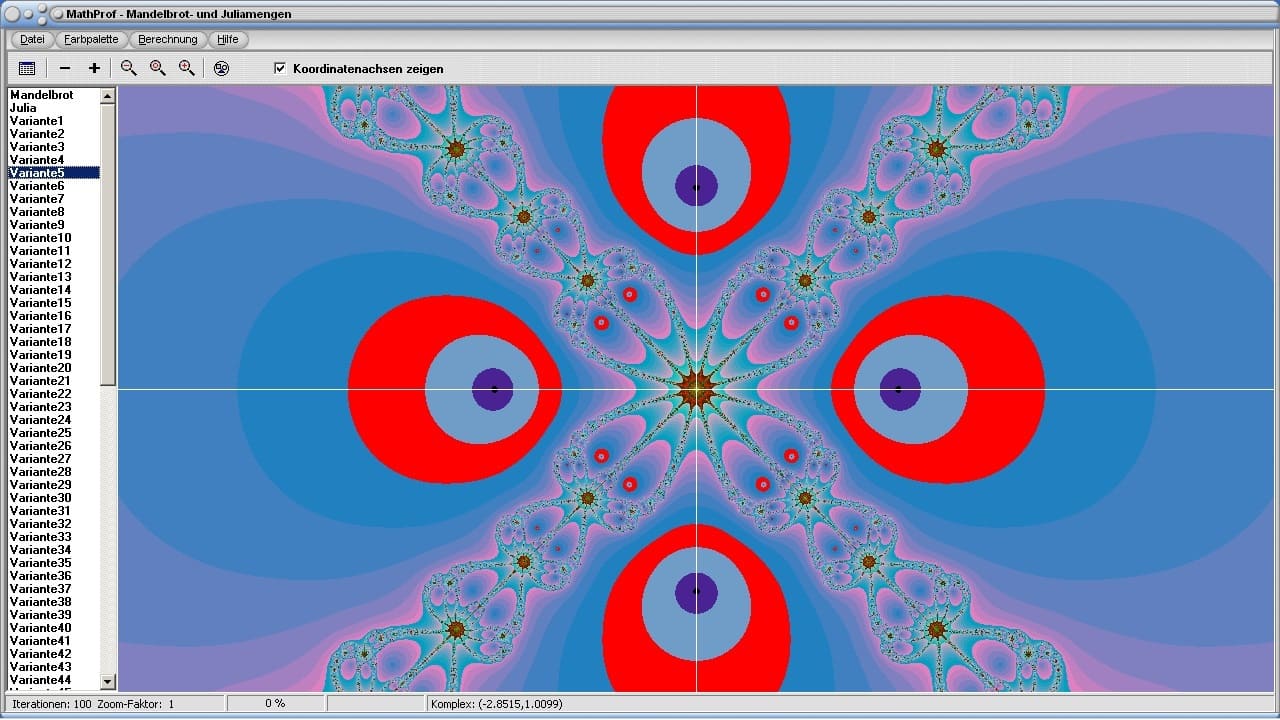Select Variante27 in the list

(40, 459)
